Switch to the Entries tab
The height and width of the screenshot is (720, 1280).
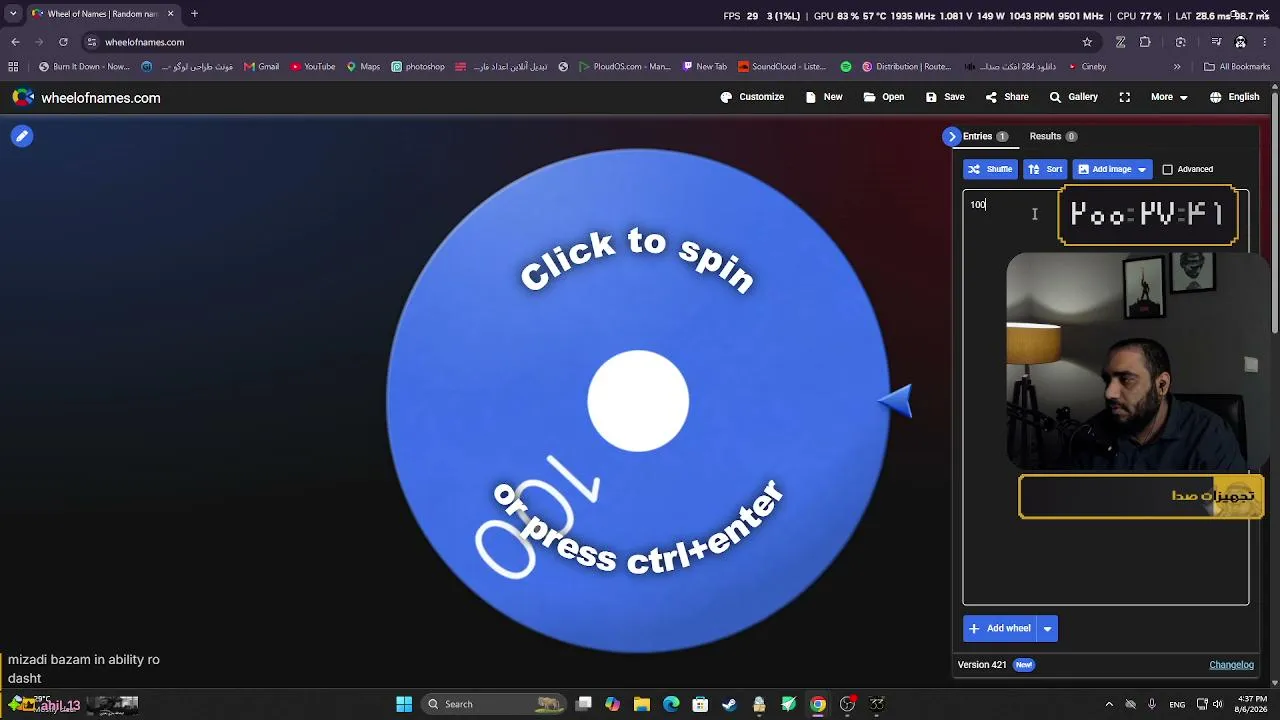point(985,136)
